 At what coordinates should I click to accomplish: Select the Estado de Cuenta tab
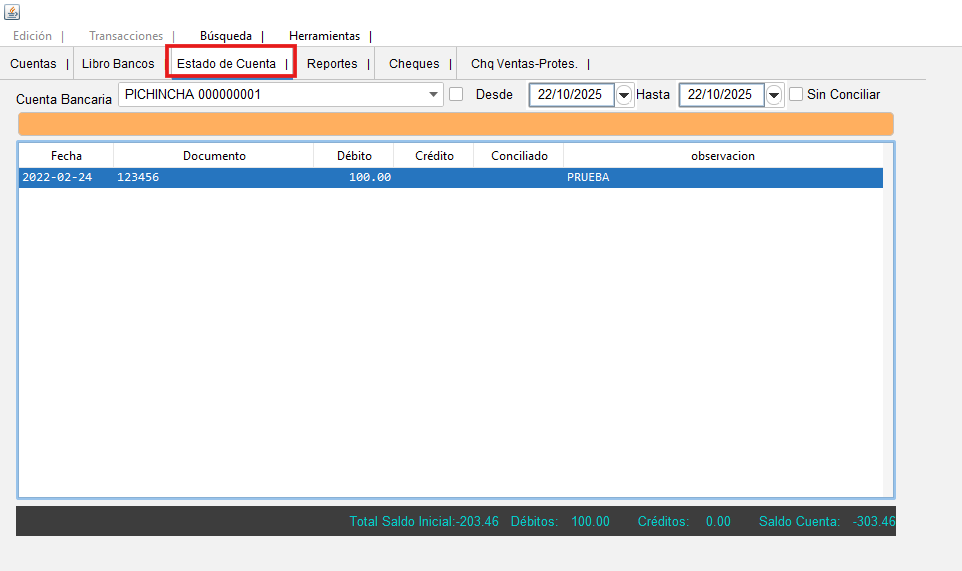click(x=227, y=63)
